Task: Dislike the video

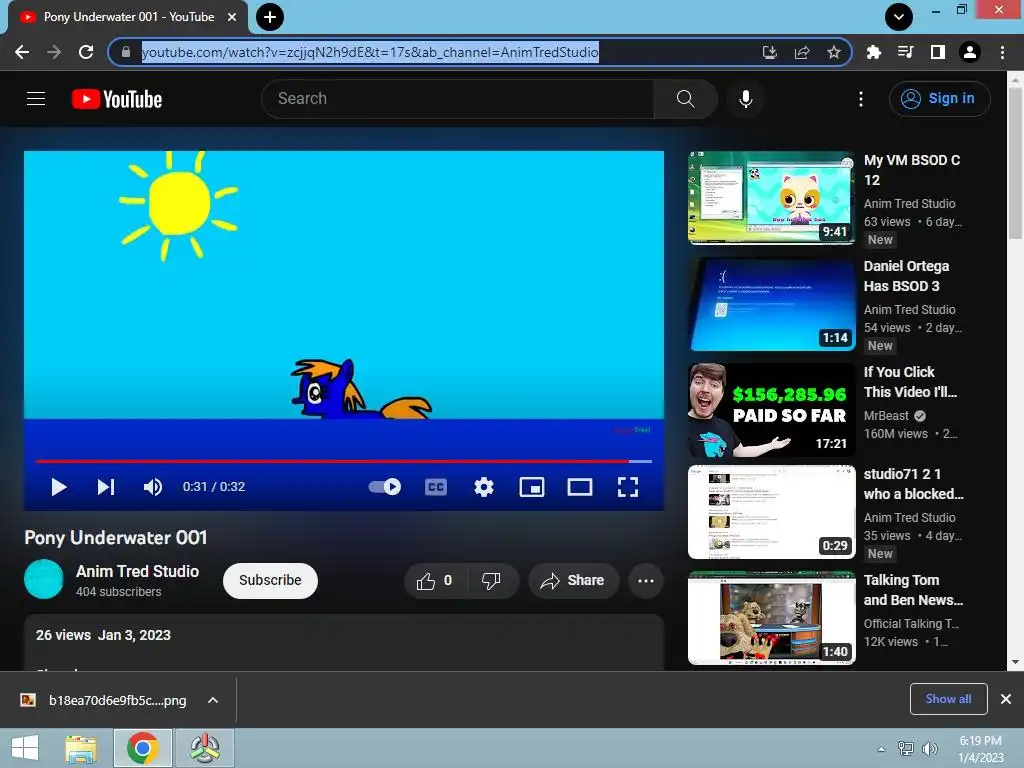Action: point(492,581)
